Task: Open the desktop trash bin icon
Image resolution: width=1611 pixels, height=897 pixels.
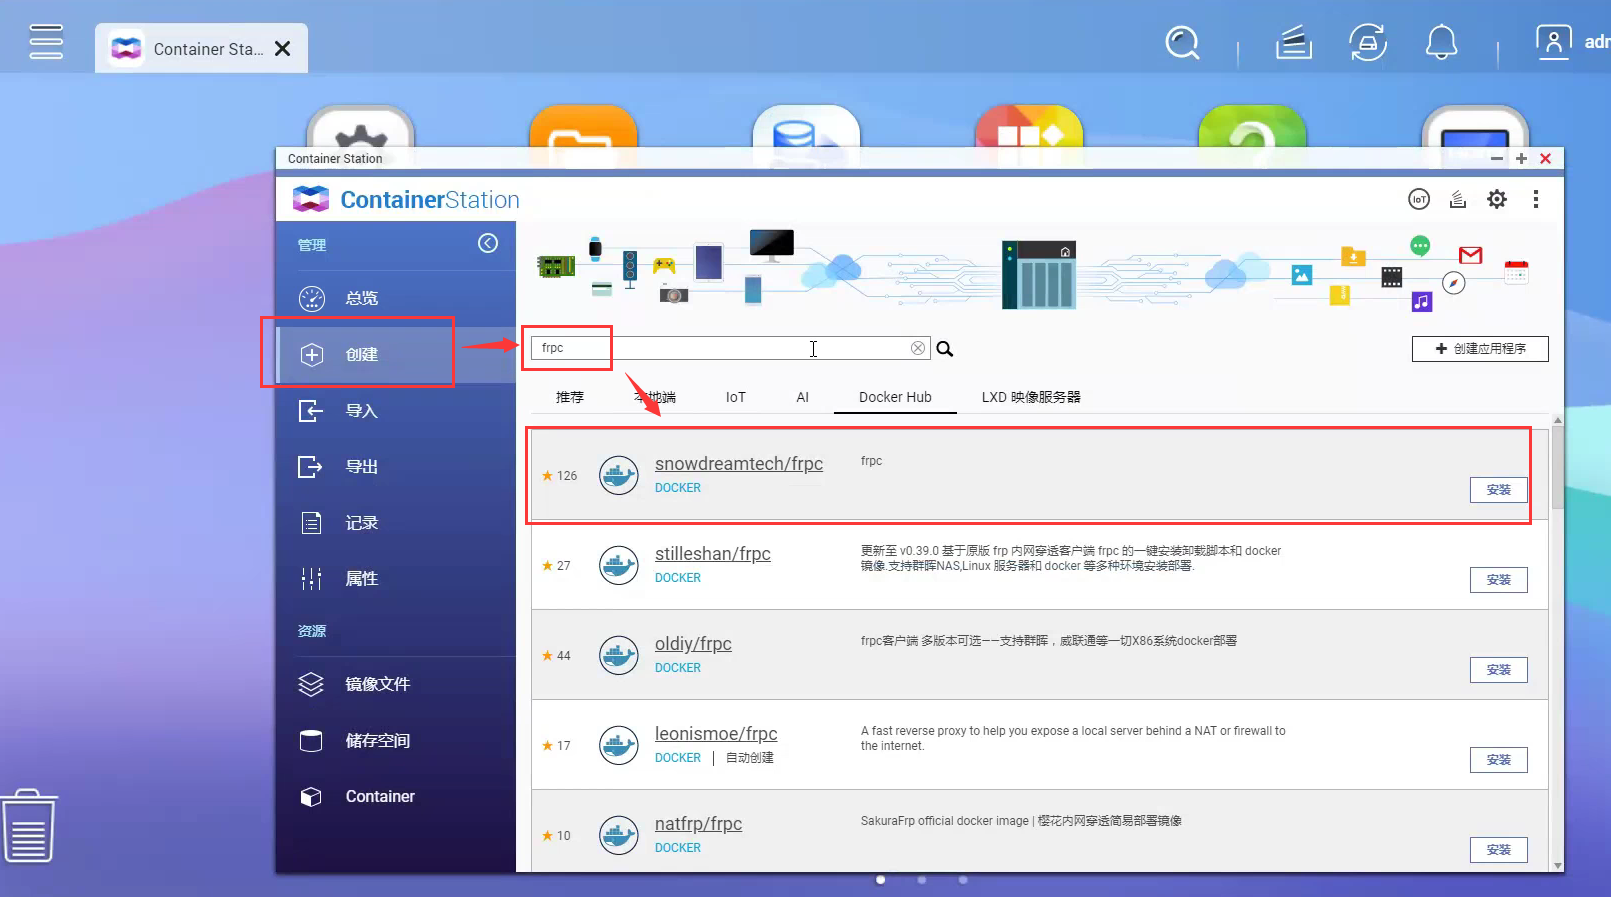Action: [x=30, y=826]
